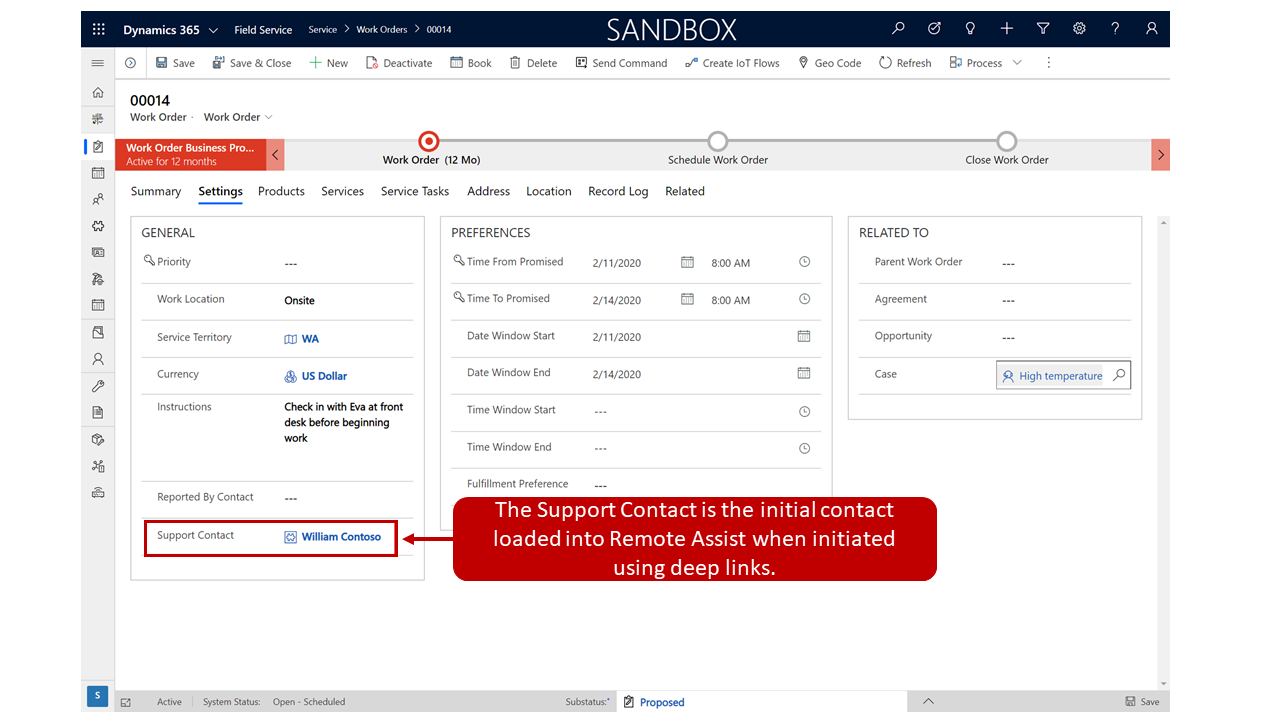
Task: Click the plus quick create icon
Action: point(1007,29)
